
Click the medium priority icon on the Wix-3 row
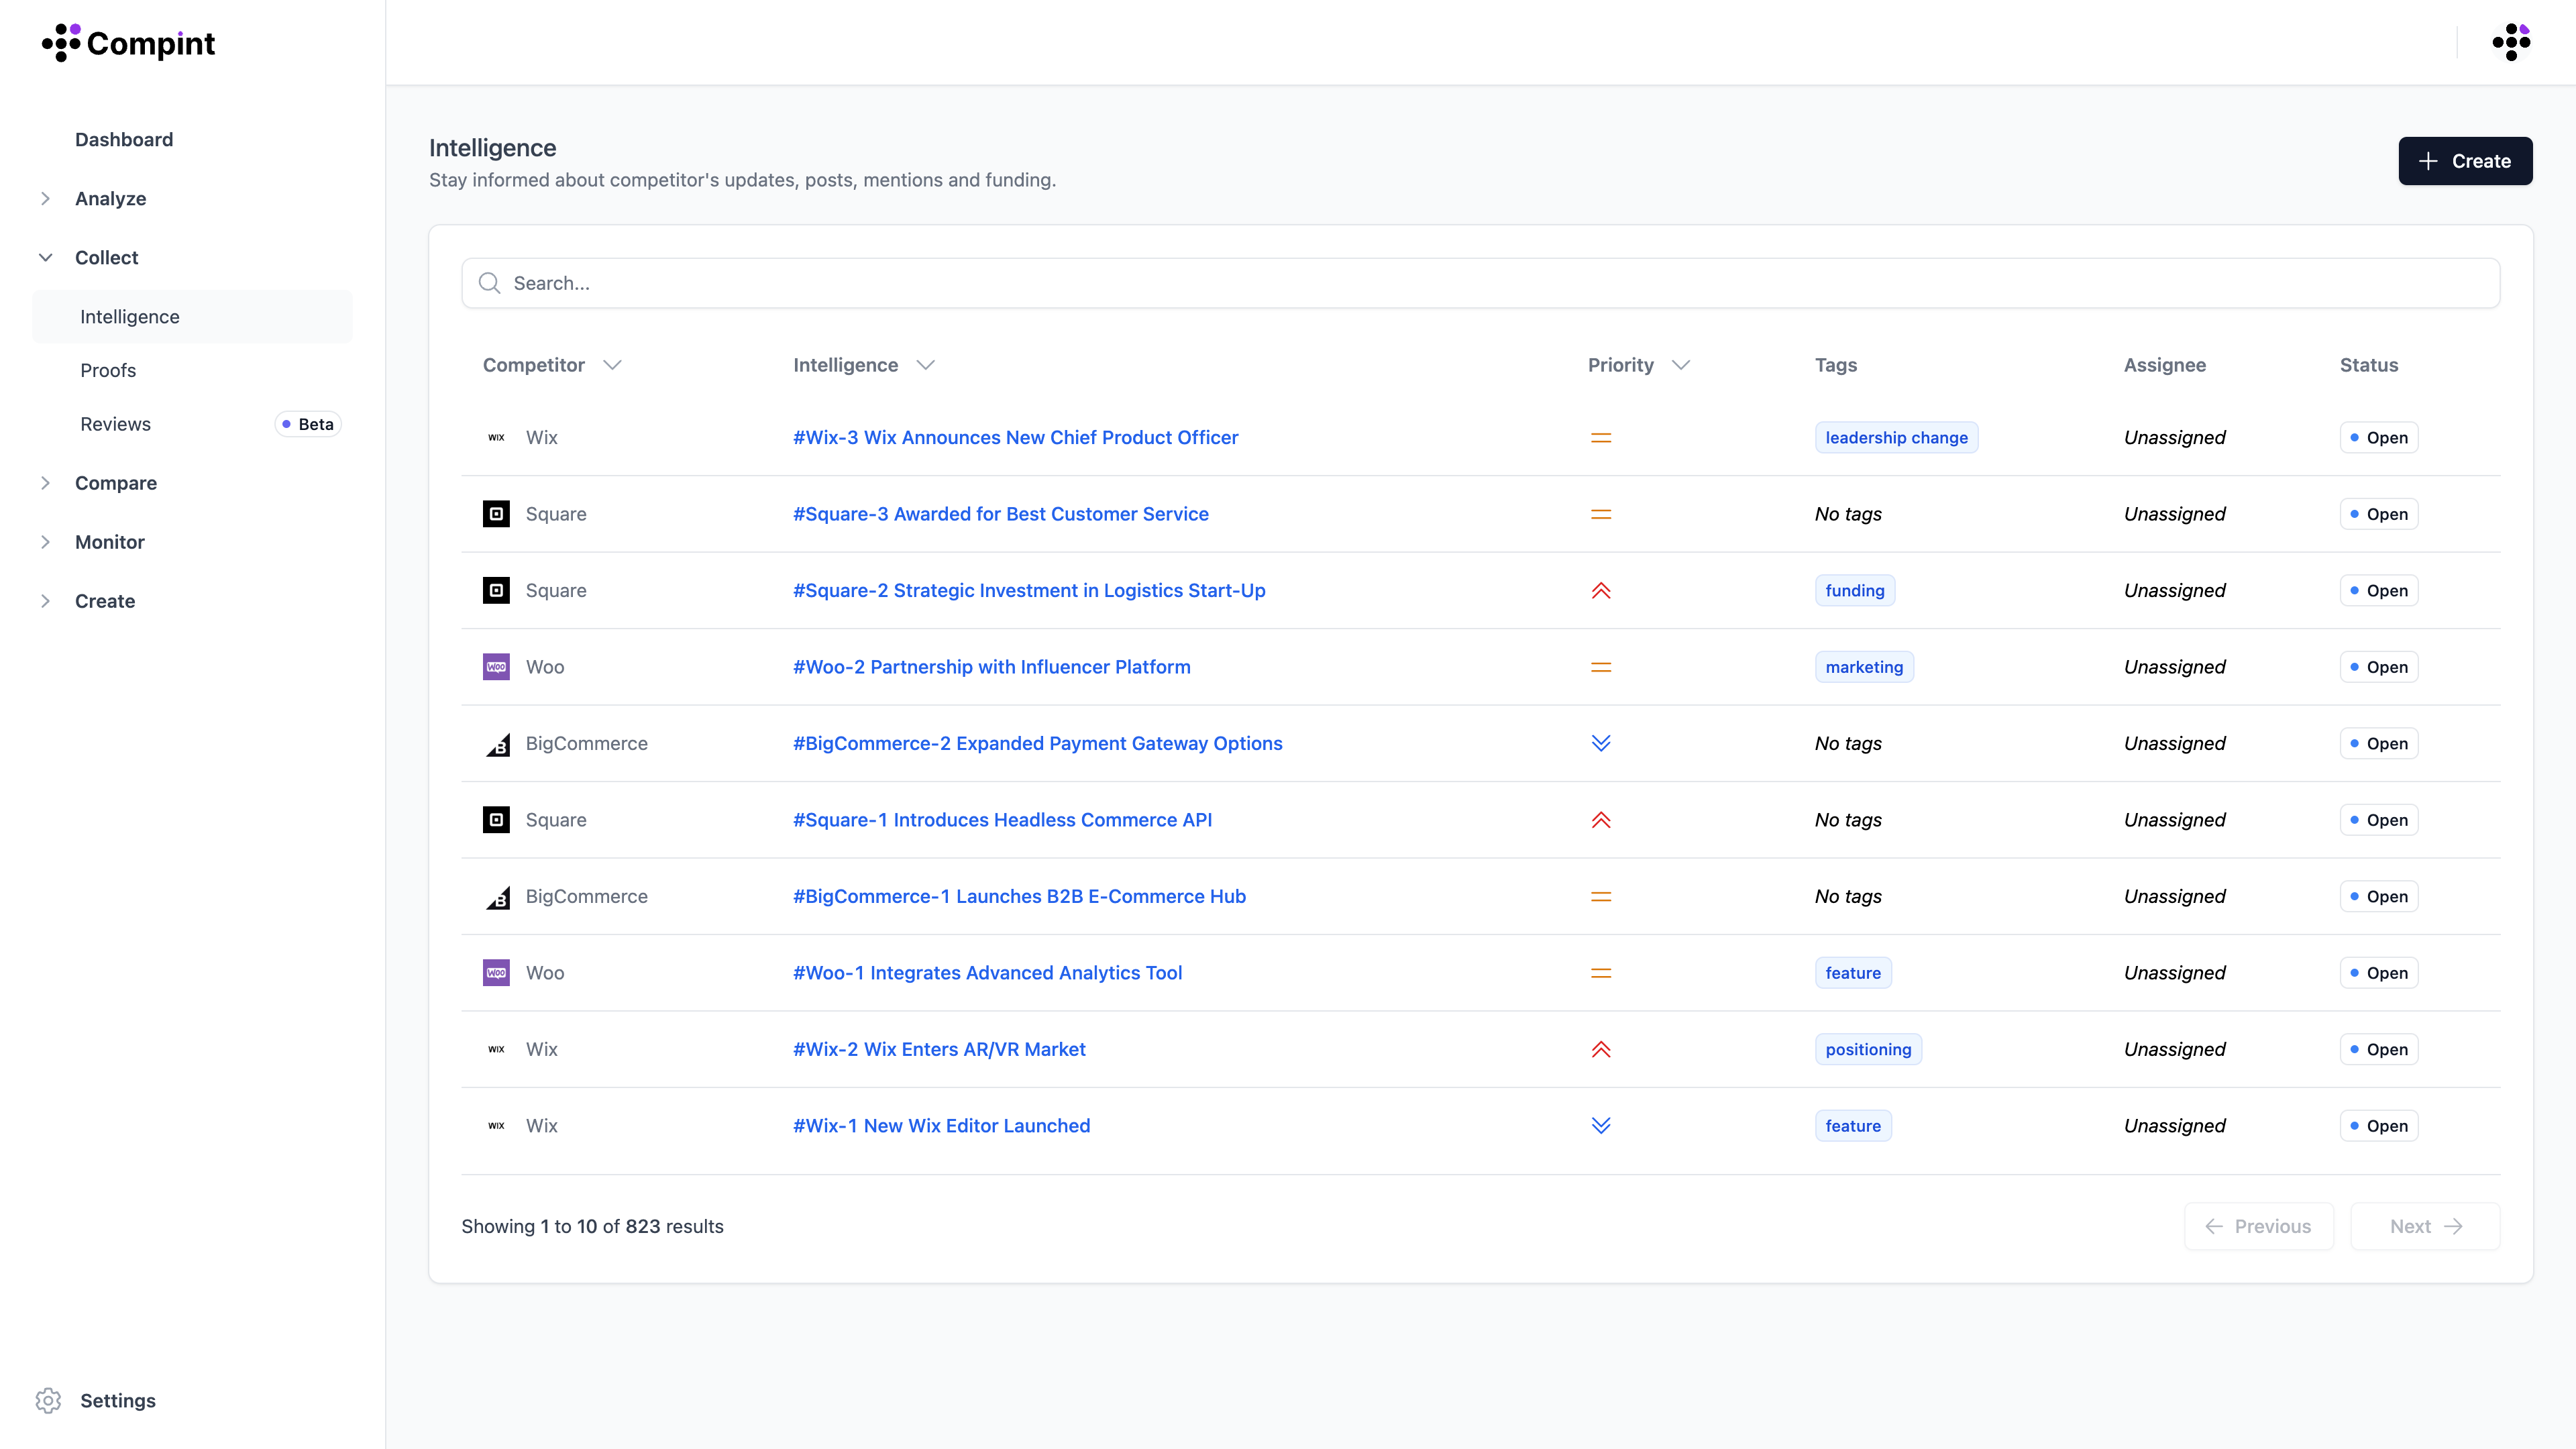(1600, 437)
